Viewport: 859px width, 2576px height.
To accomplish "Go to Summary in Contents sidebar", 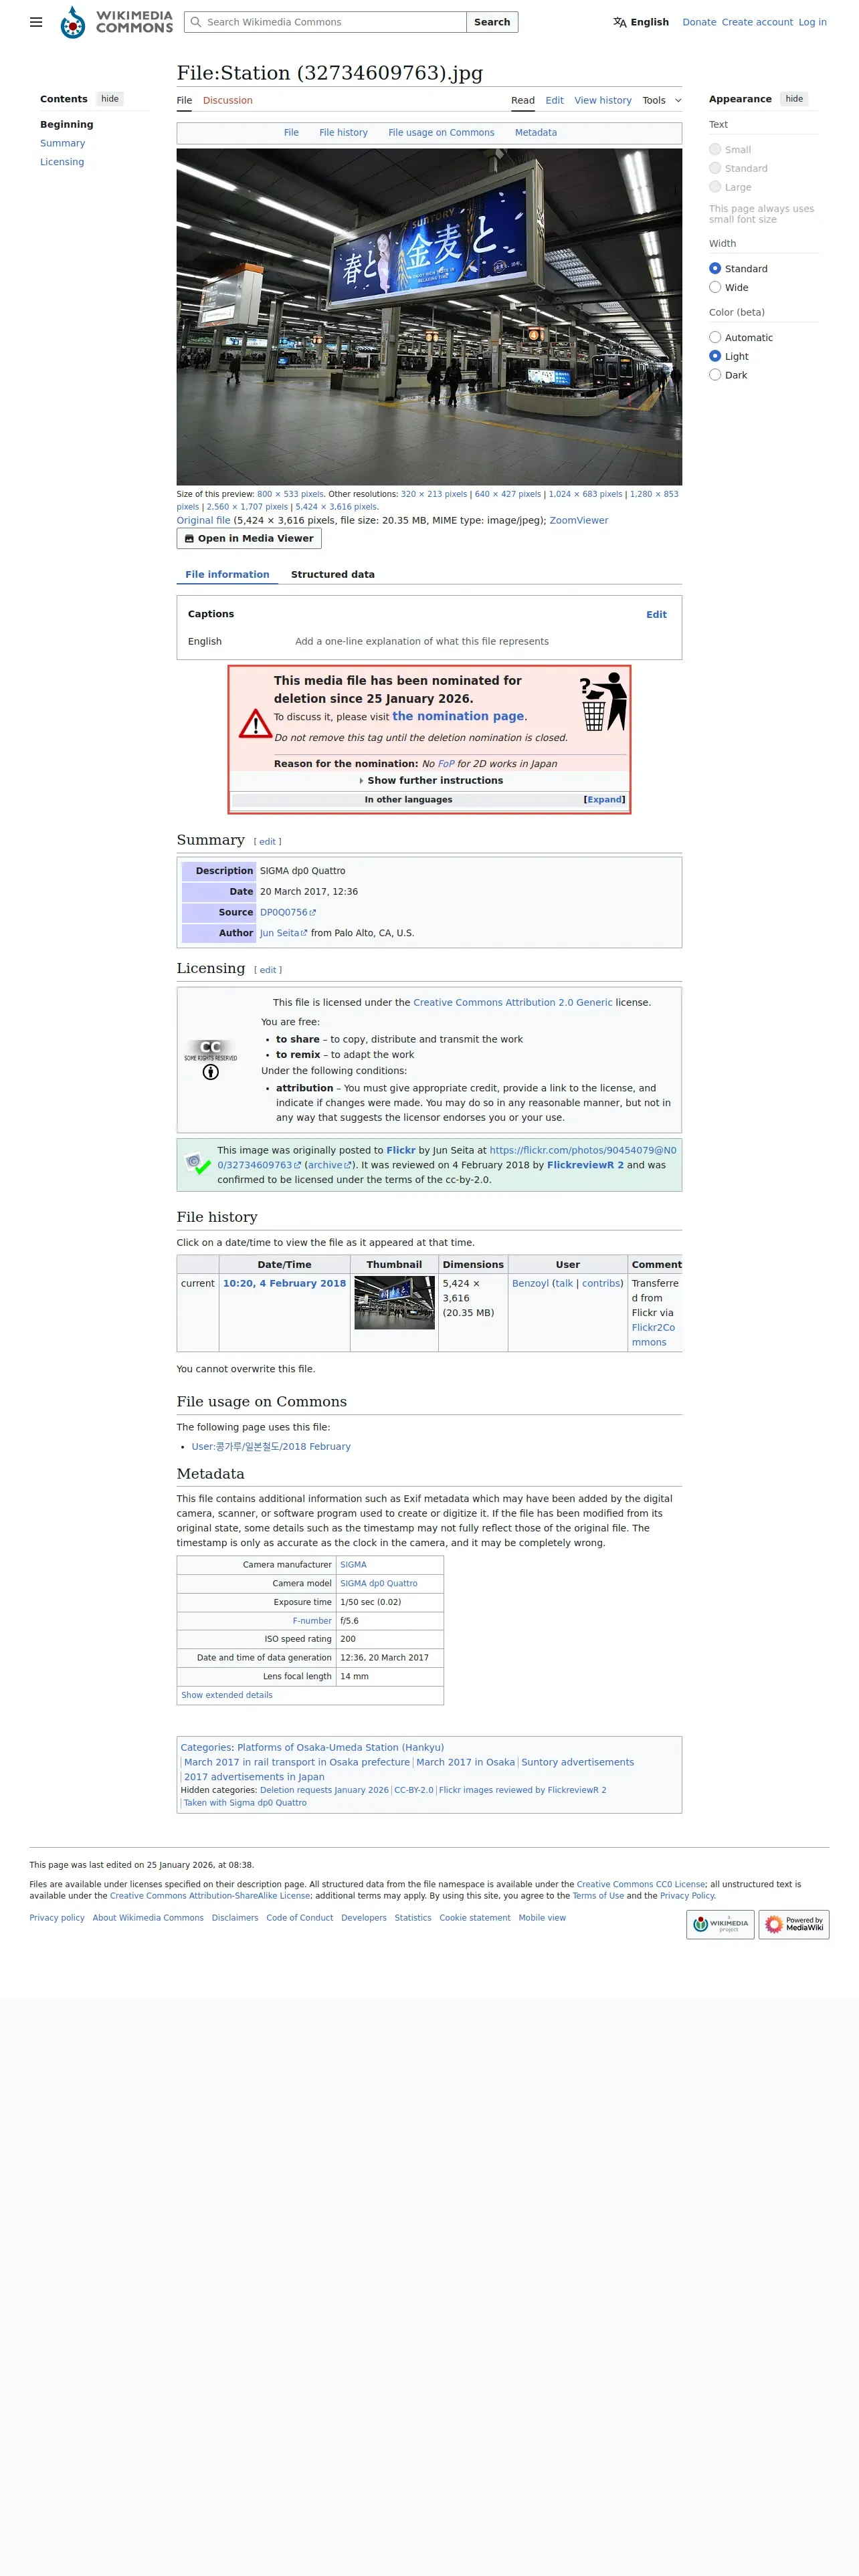I will (x=62, y=143).
